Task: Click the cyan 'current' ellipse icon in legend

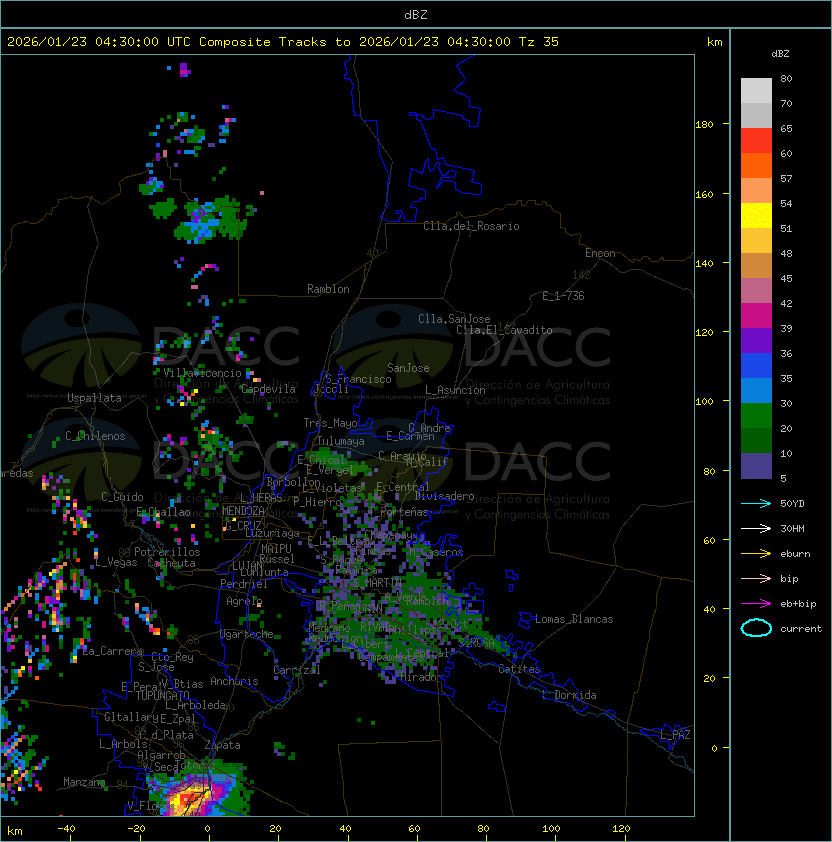Action: click(x=756, y=628)
